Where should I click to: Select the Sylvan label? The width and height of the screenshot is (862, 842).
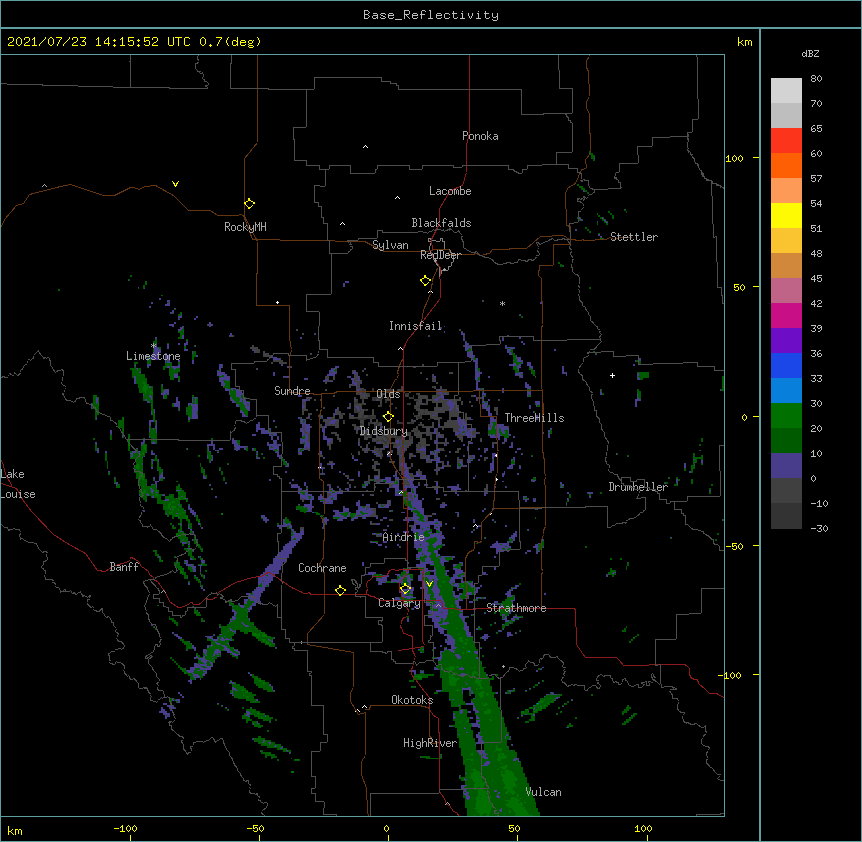coord(390,245)
